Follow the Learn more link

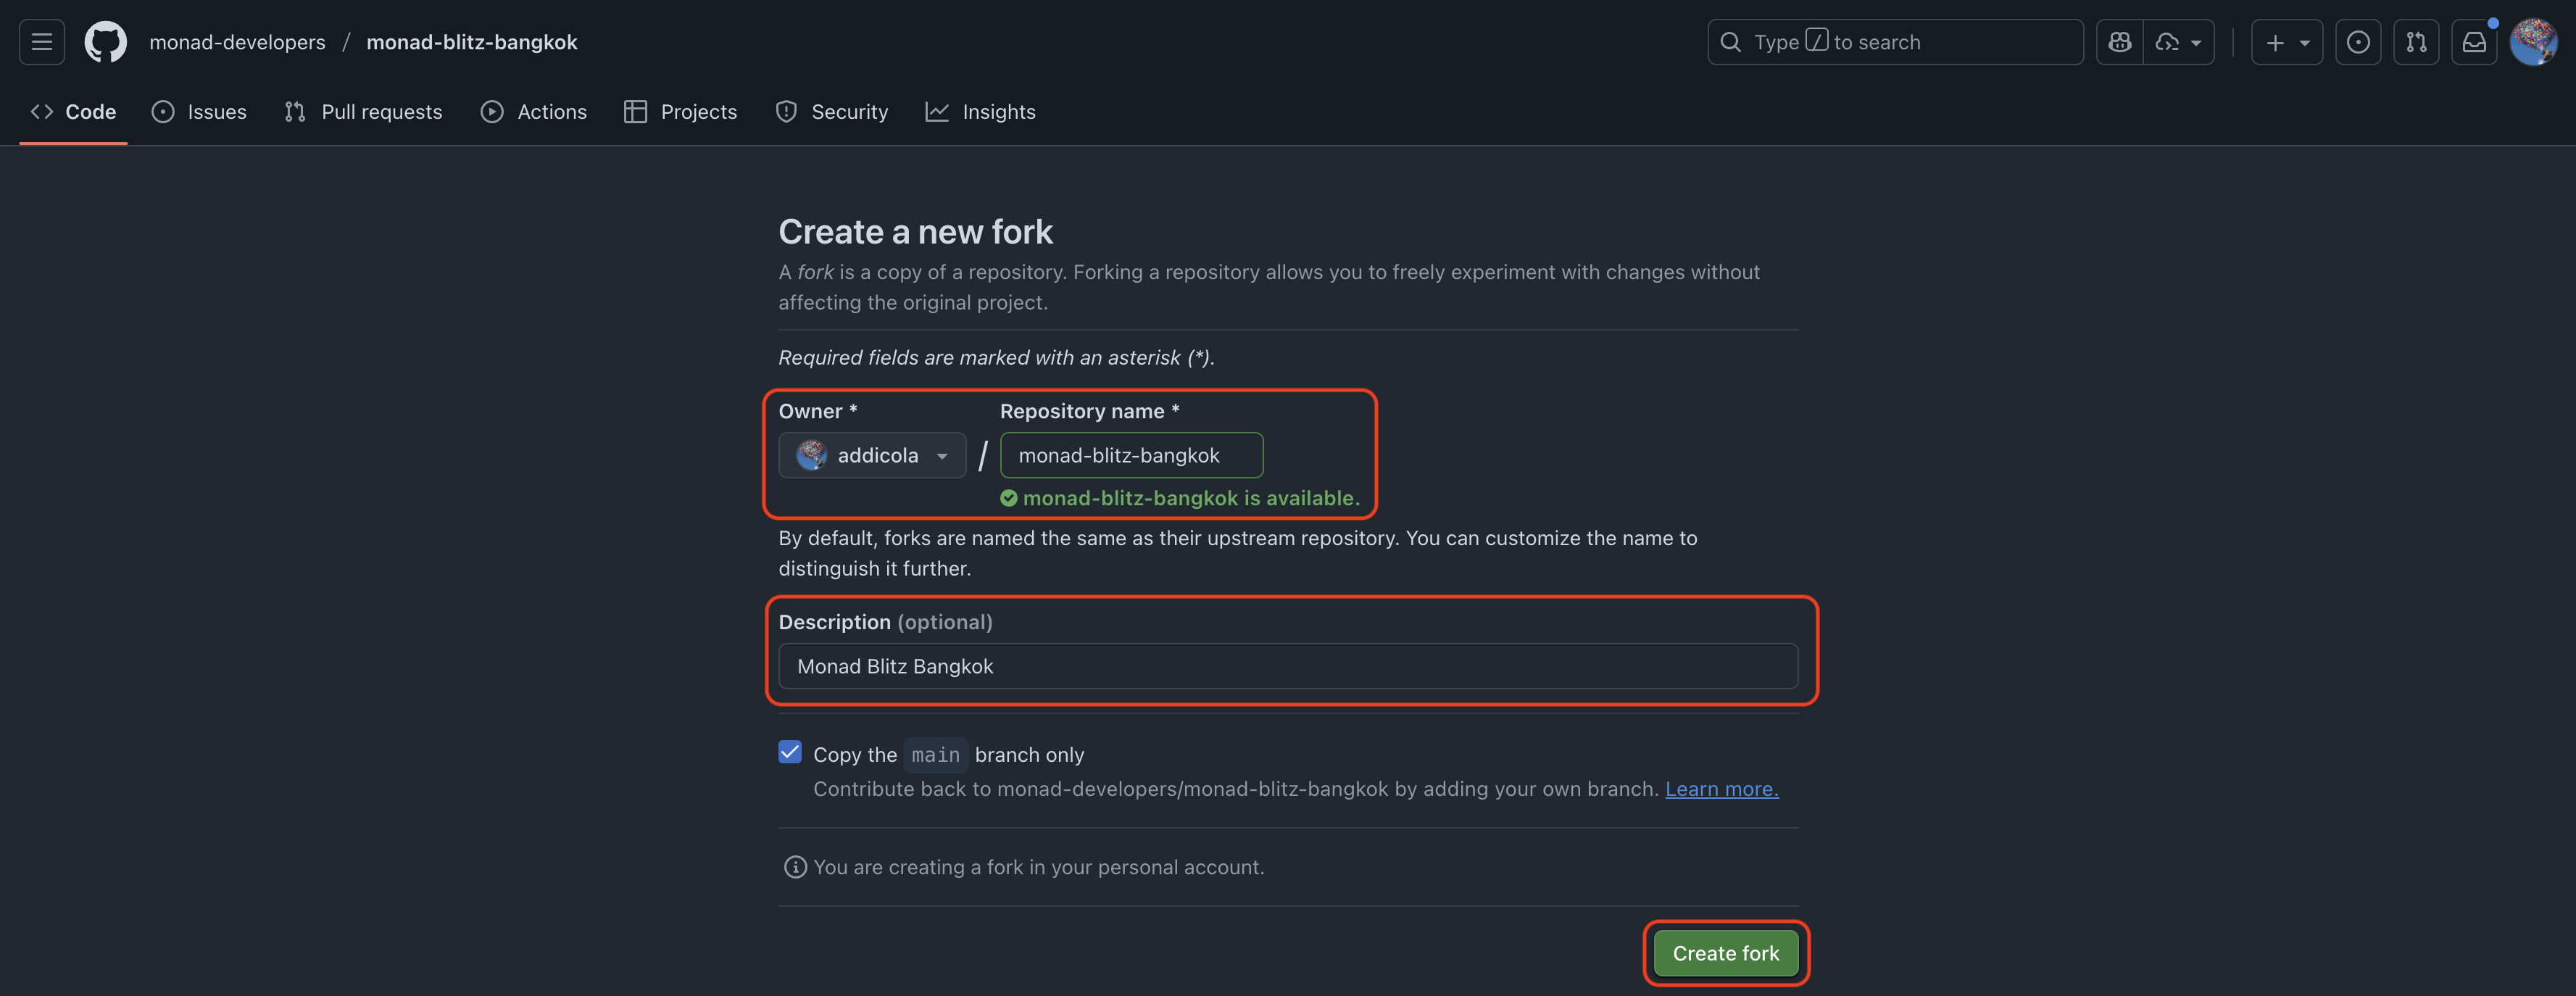1721,789
